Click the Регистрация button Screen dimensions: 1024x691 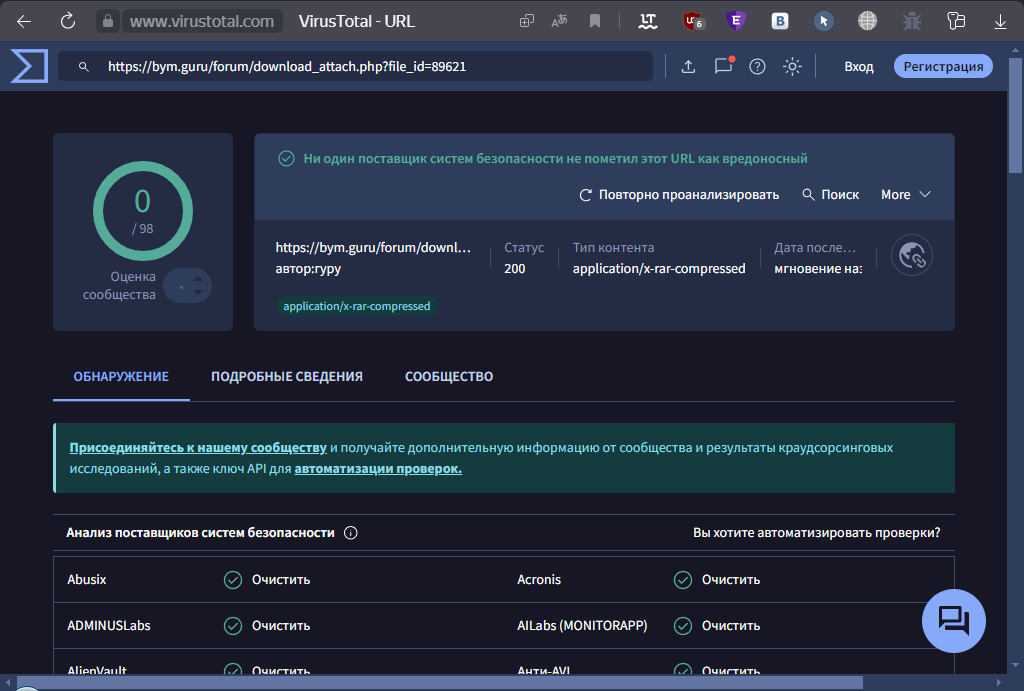943,66
